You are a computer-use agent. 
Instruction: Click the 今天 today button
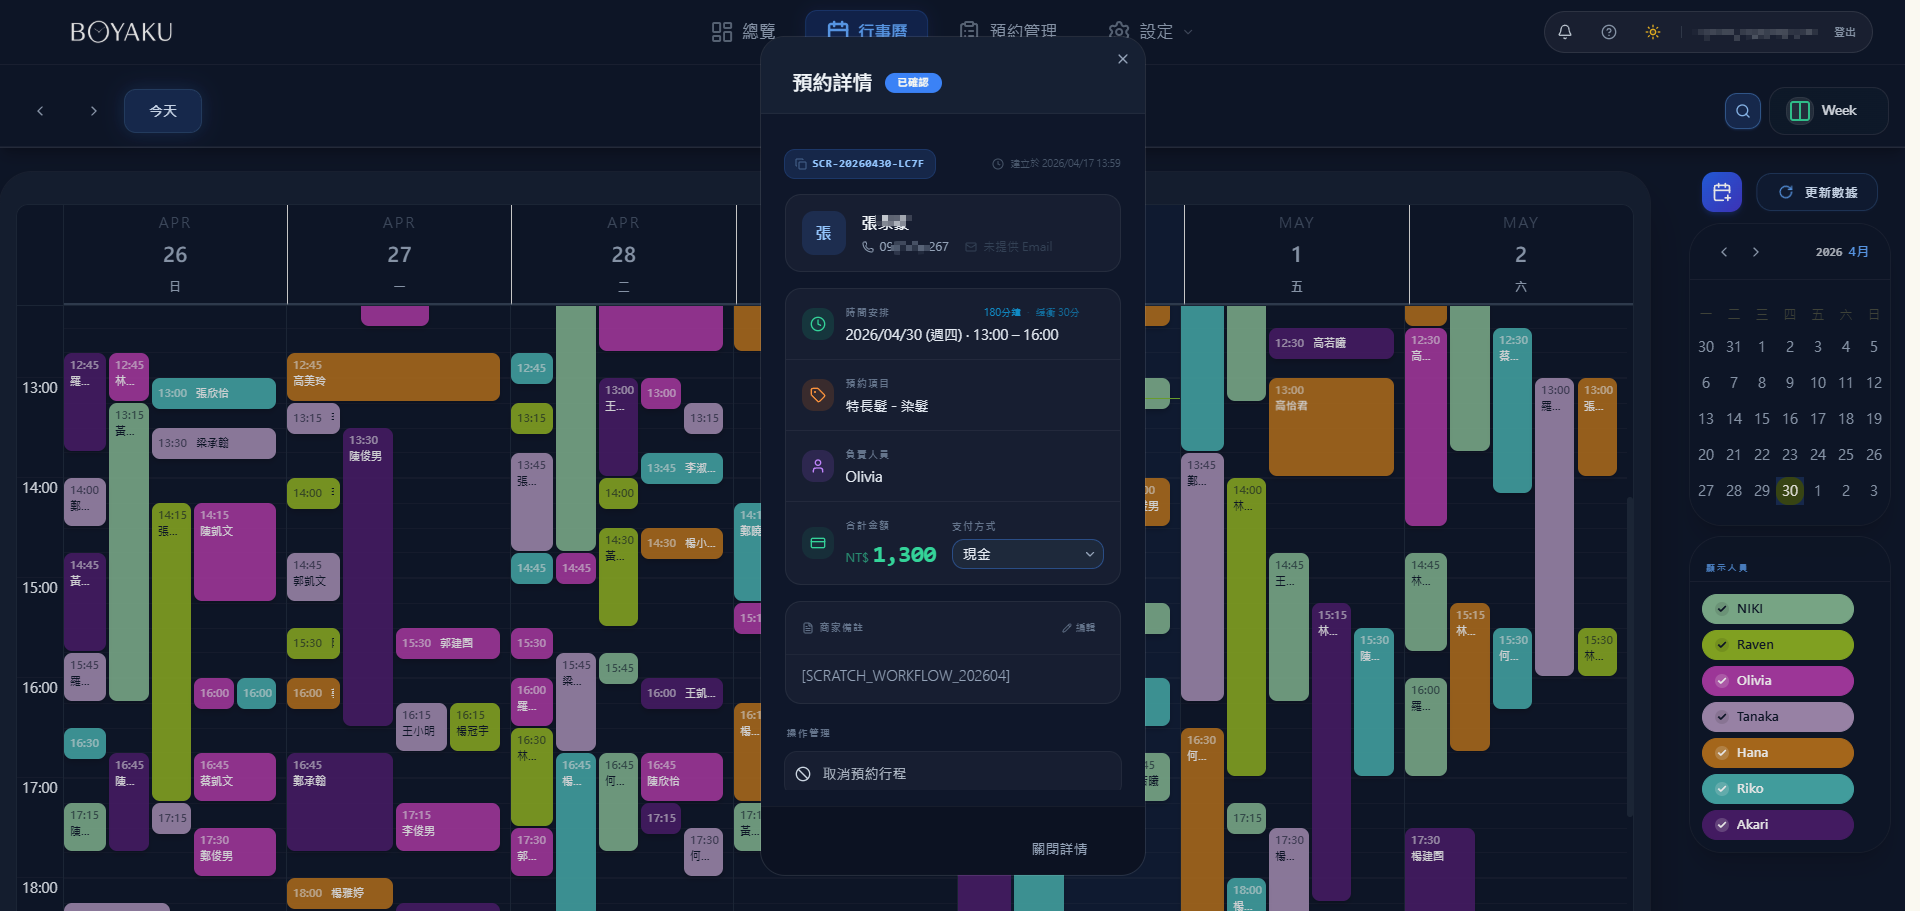163,111
